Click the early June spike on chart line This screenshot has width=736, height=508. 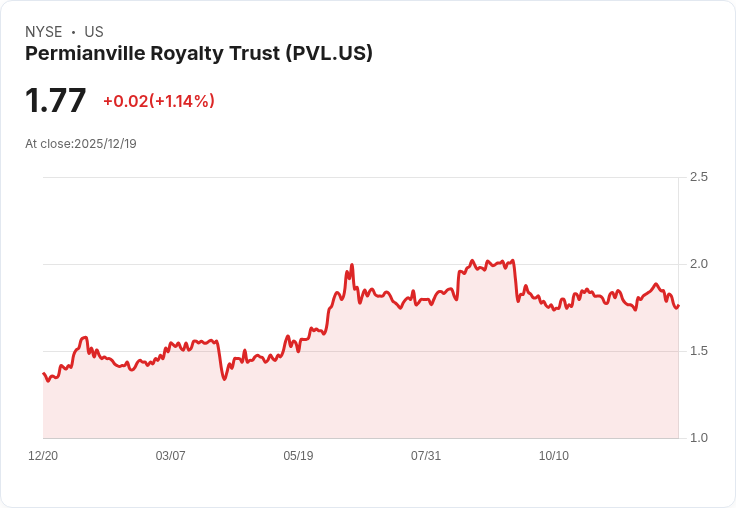pyautogui.click(x=351, y=265)
